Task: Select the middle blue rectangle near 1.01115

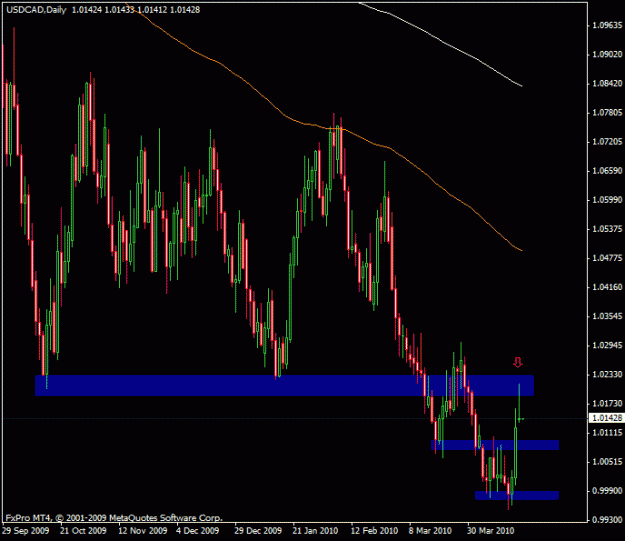Action: (x=495, y=445)
